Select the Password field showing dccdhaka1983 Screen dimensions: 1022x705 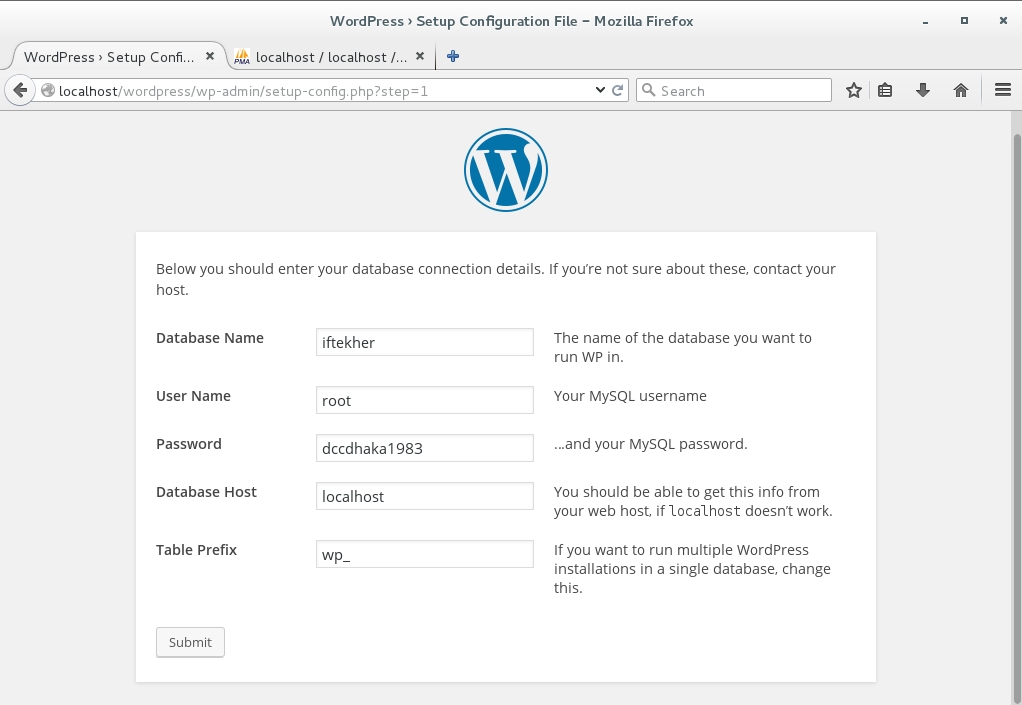coord(424,447)
